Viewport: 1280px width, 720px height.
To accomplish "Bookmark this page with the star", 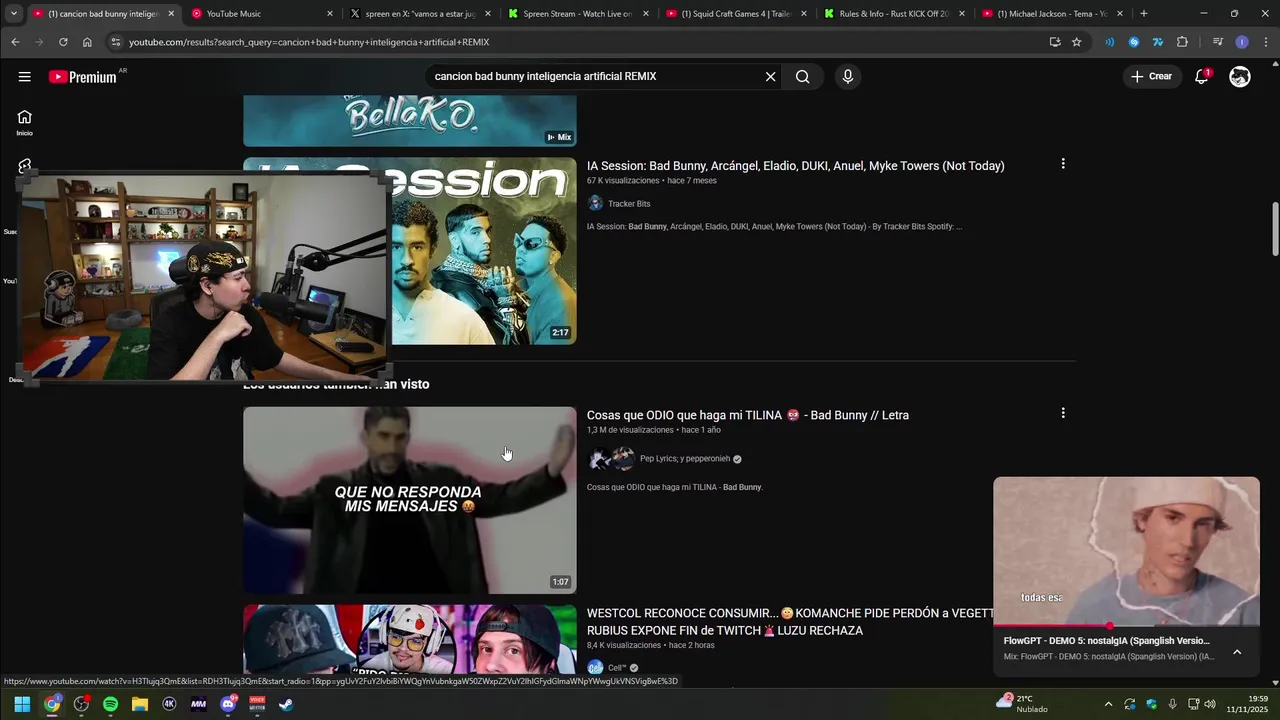I will coord(1077,42).
